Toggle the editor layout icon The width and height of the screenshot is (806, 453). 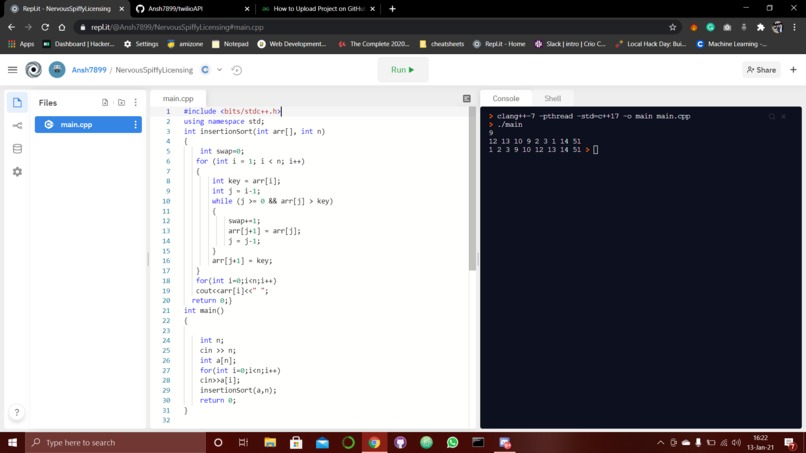coord(467,98)
